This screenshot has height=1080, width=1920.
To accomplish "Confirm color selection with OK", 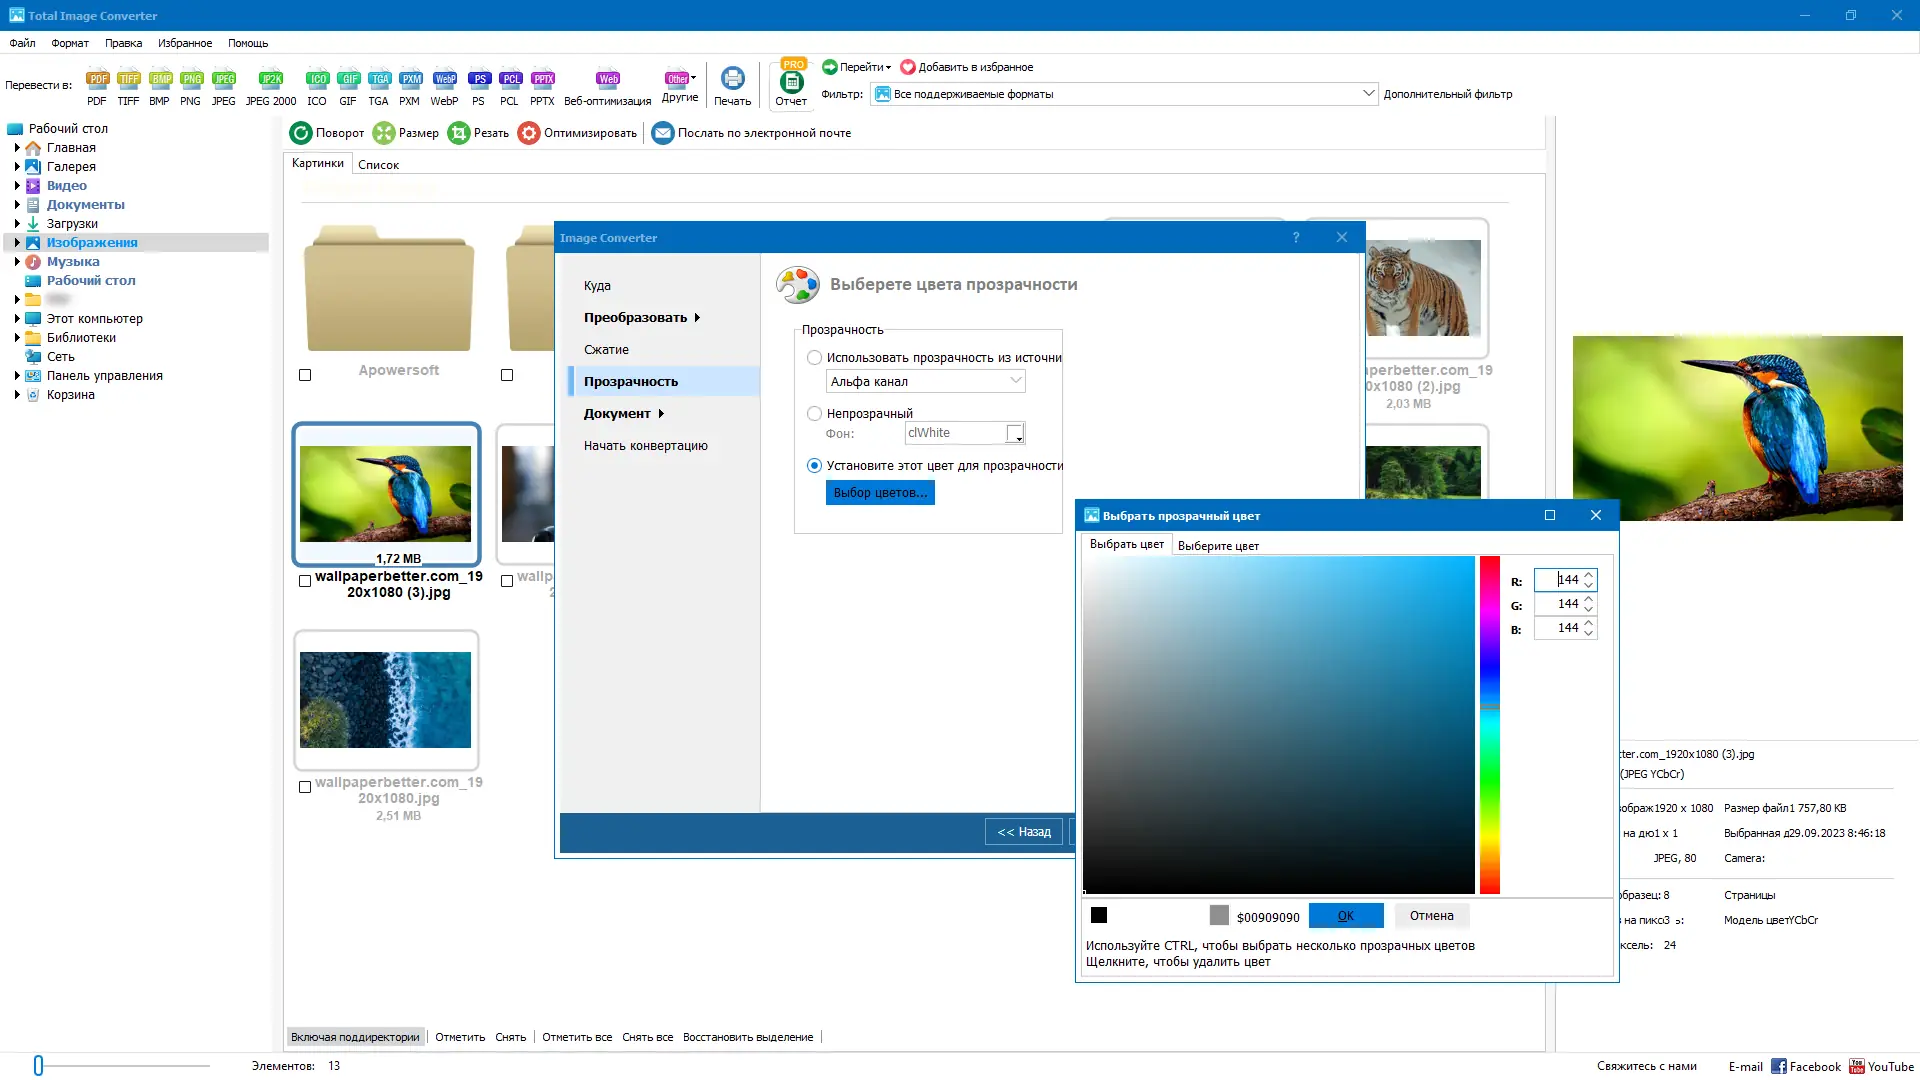I will point(1345,915).
